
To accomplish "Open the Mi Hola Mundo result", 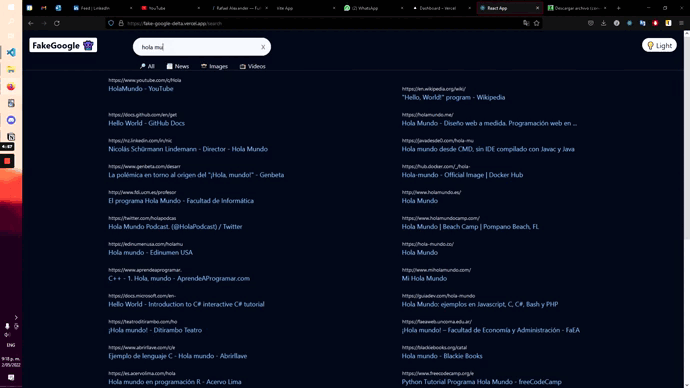I will click(x=424, y=278).
